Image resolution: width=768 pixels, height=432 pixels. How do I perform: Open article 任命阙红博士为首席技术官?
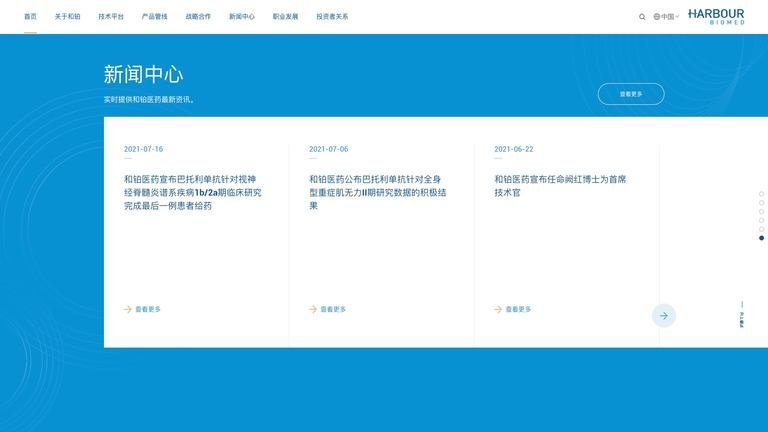[x=560, y=186]
